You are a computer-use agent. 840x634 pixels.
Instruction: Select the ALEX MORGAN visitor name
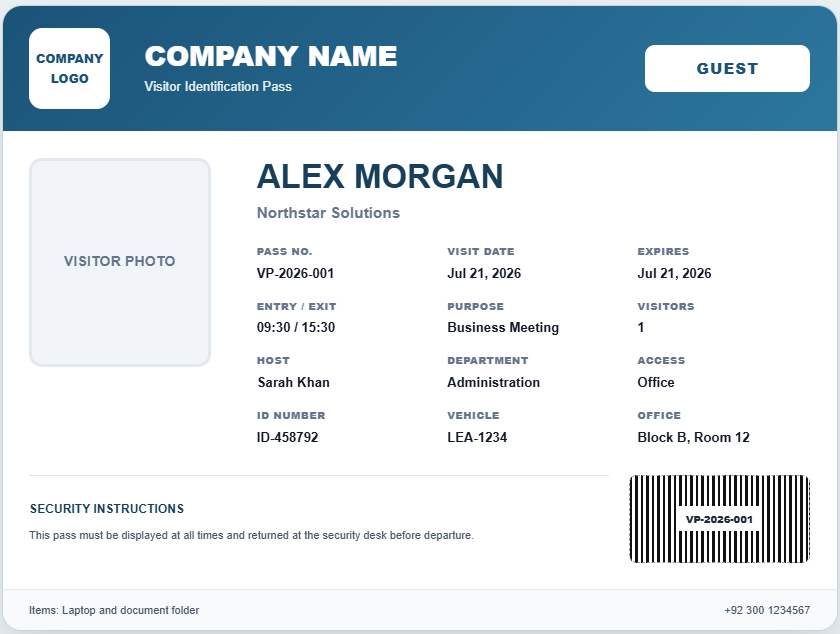[380, 176]
